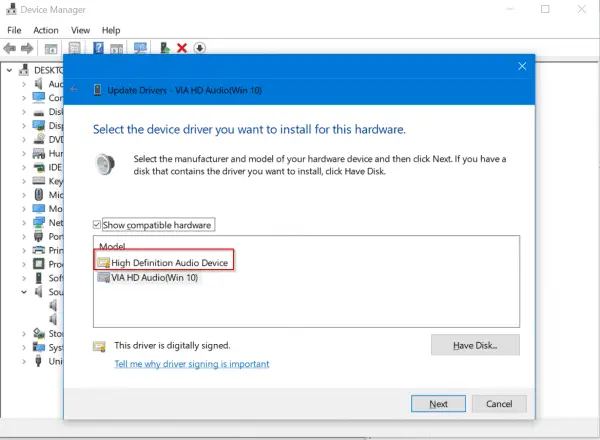Click the IDE controllers icon in tree
This screenshot has height=440, width=600.
point(39,167)
